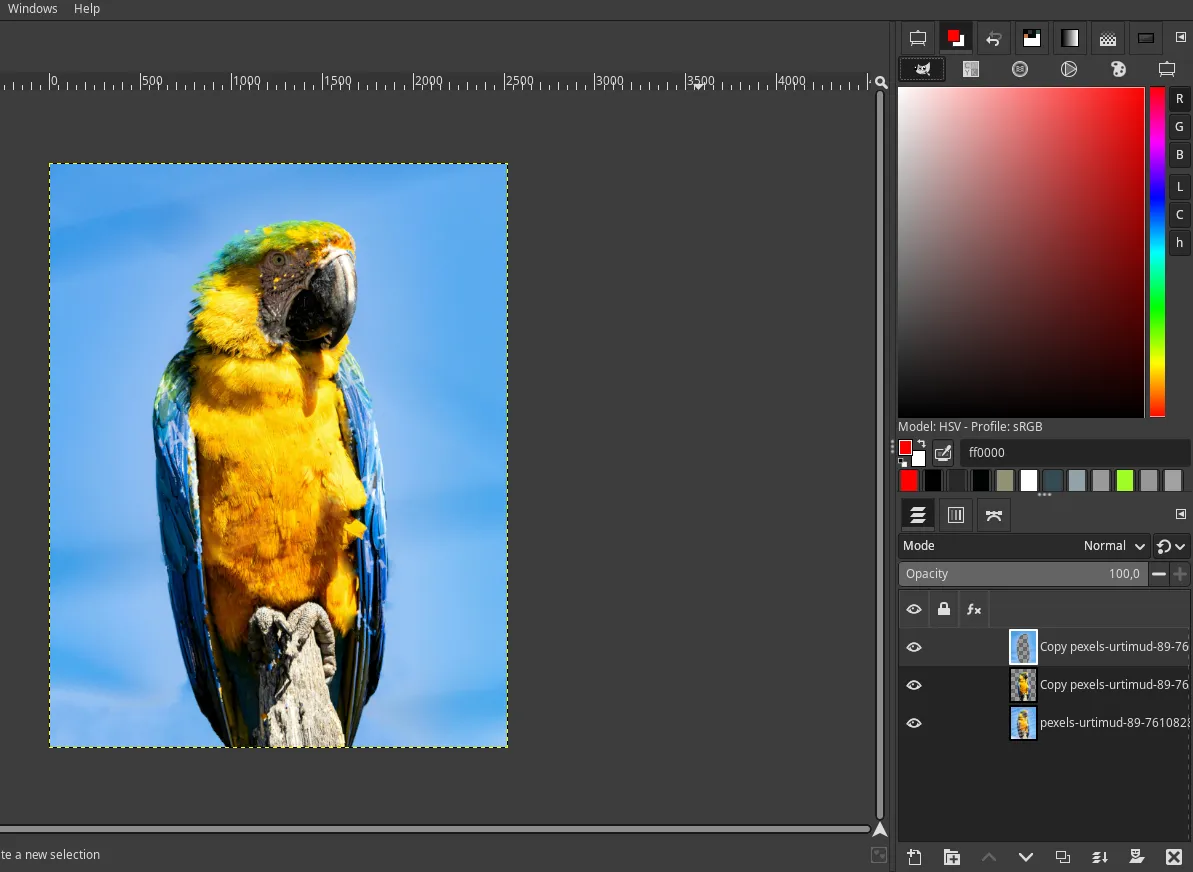1193x872 pixels.
Task: Open the blend space chevron beside Mode reset
Action: tap(1178, 546)
